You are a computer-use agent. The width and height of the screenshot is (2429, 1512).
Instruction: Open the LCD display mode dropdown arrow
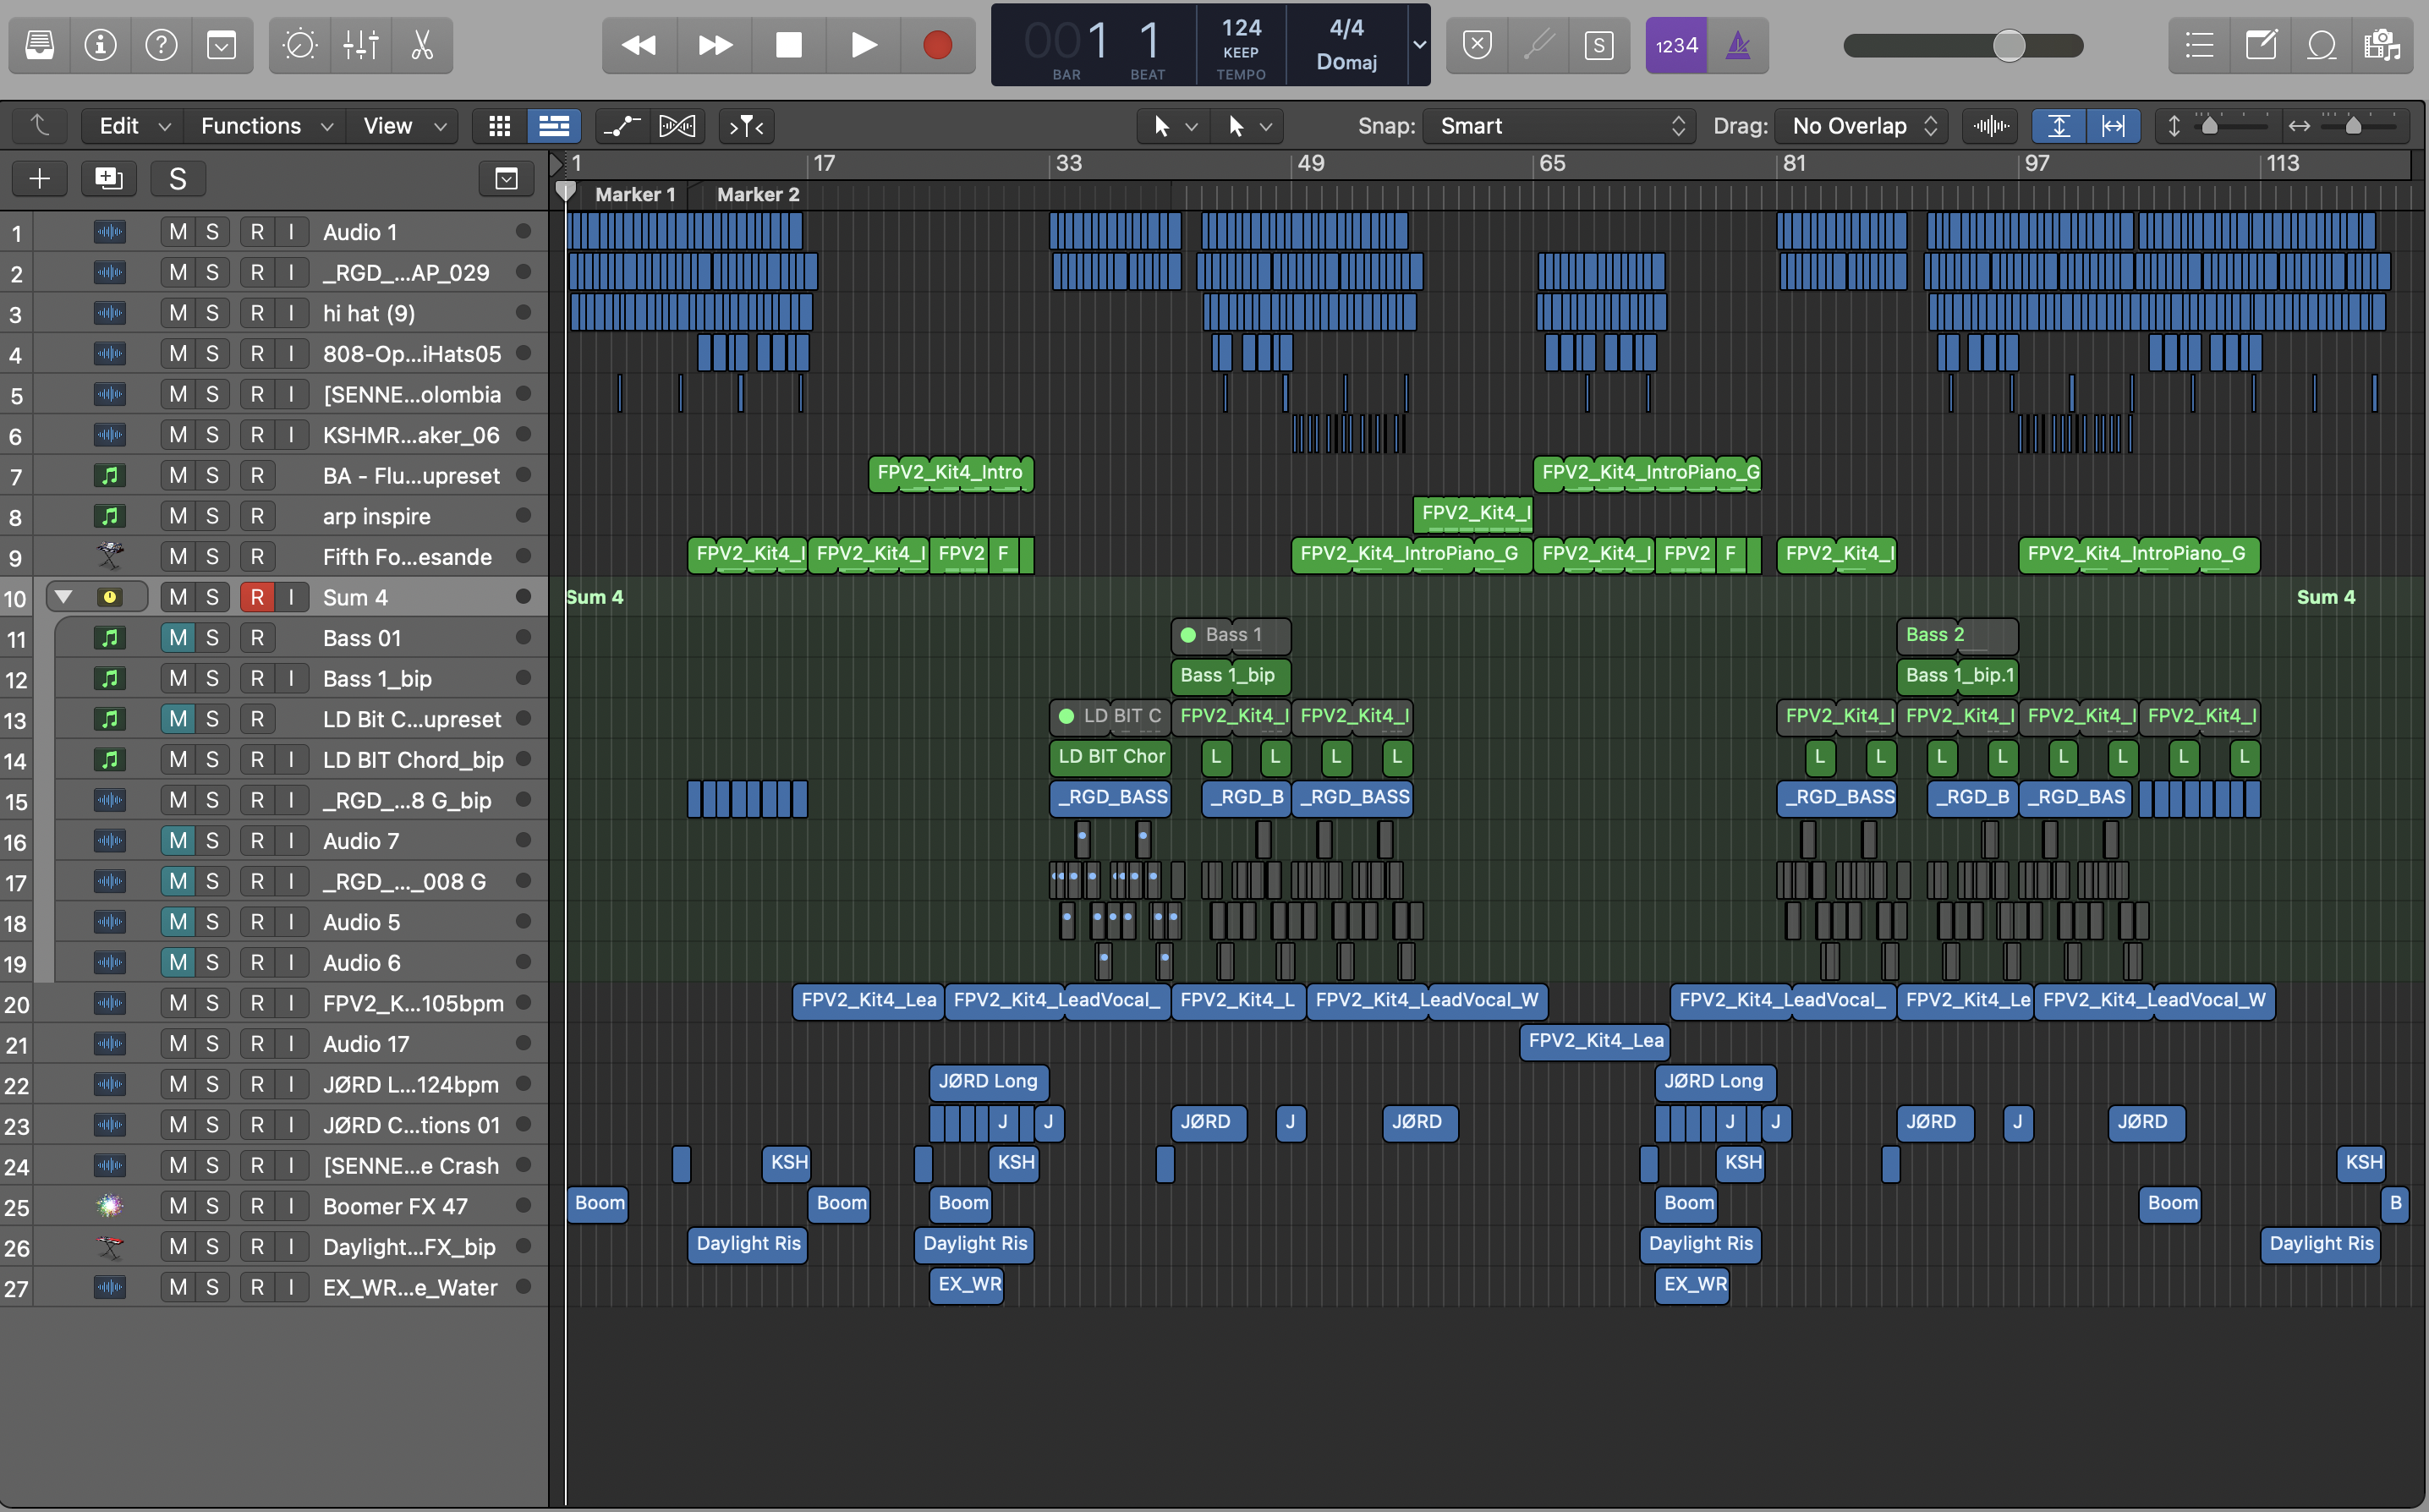pyautogui.click(x=1419, y=45)
